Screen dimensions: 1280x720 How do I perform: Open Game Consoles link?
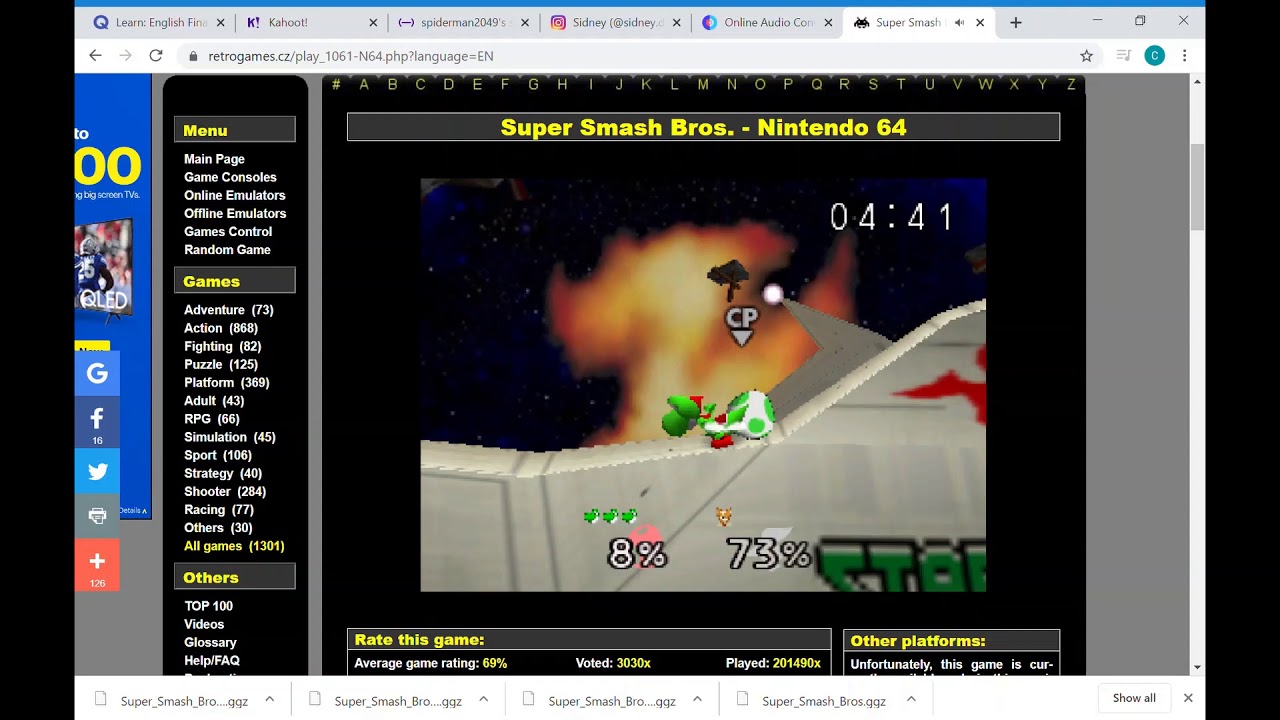(230, 177)
